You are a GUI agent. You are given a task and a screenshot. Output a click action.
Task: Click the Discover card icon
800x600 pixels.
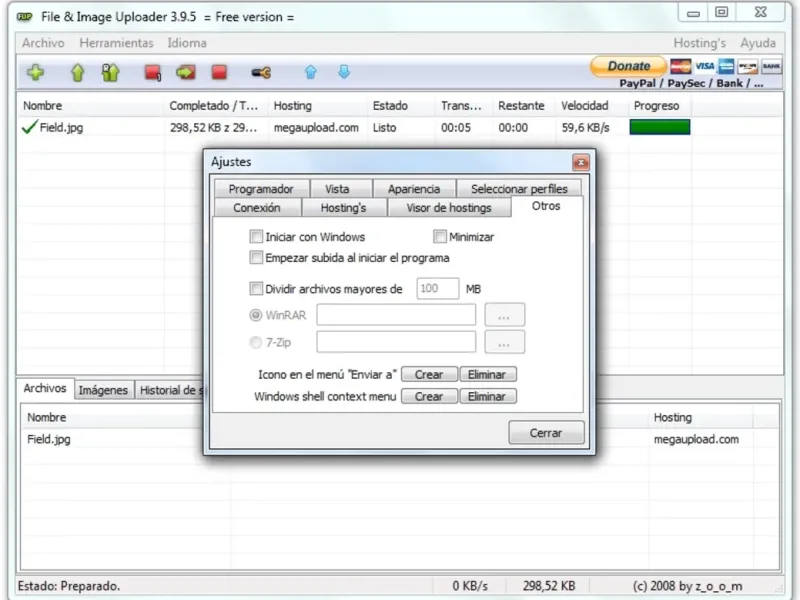(748, 66)
